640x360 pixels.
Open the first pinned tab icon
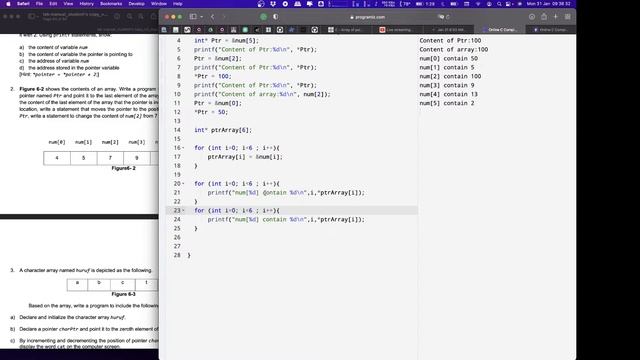coord(164,30)
